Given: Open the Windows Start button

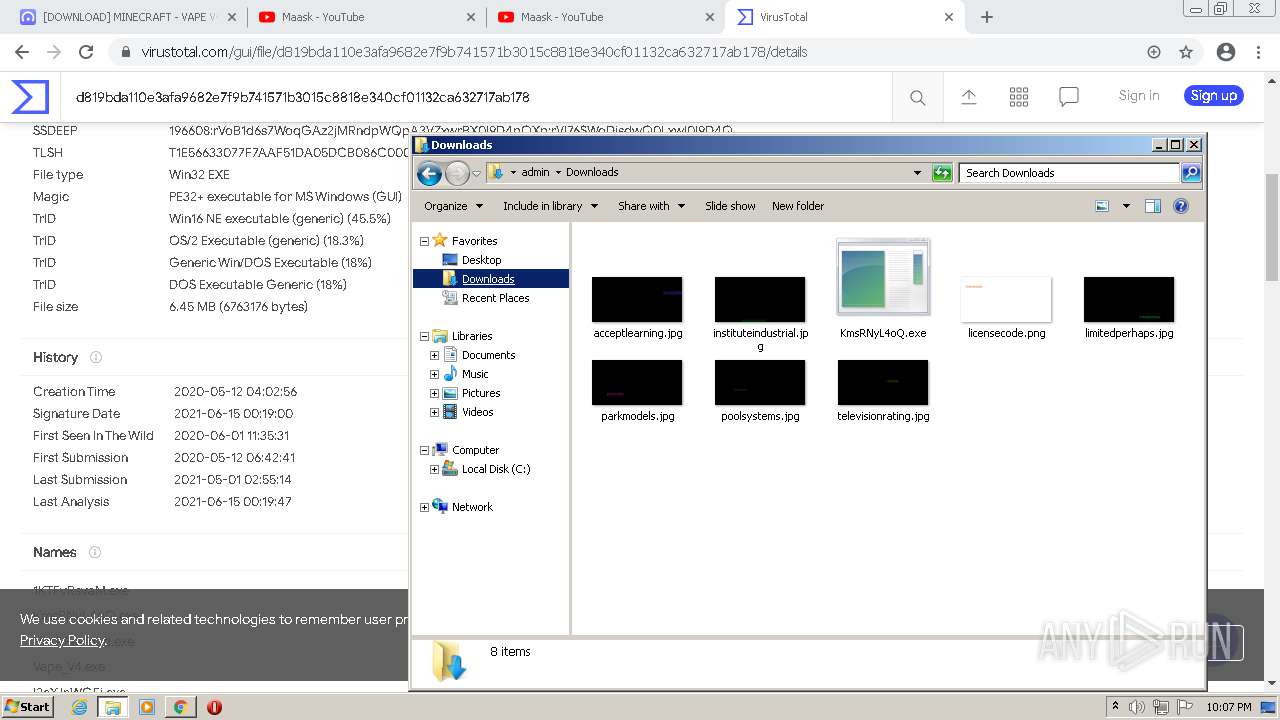Looking at the screenshot, I should tap(28, 707).
